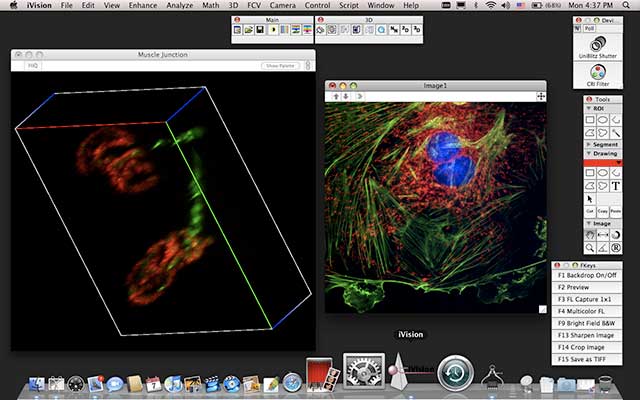Click the Wi-Fi icon in menu bar
The height and width of the screenshot is (400, 640).
(491, 5)
